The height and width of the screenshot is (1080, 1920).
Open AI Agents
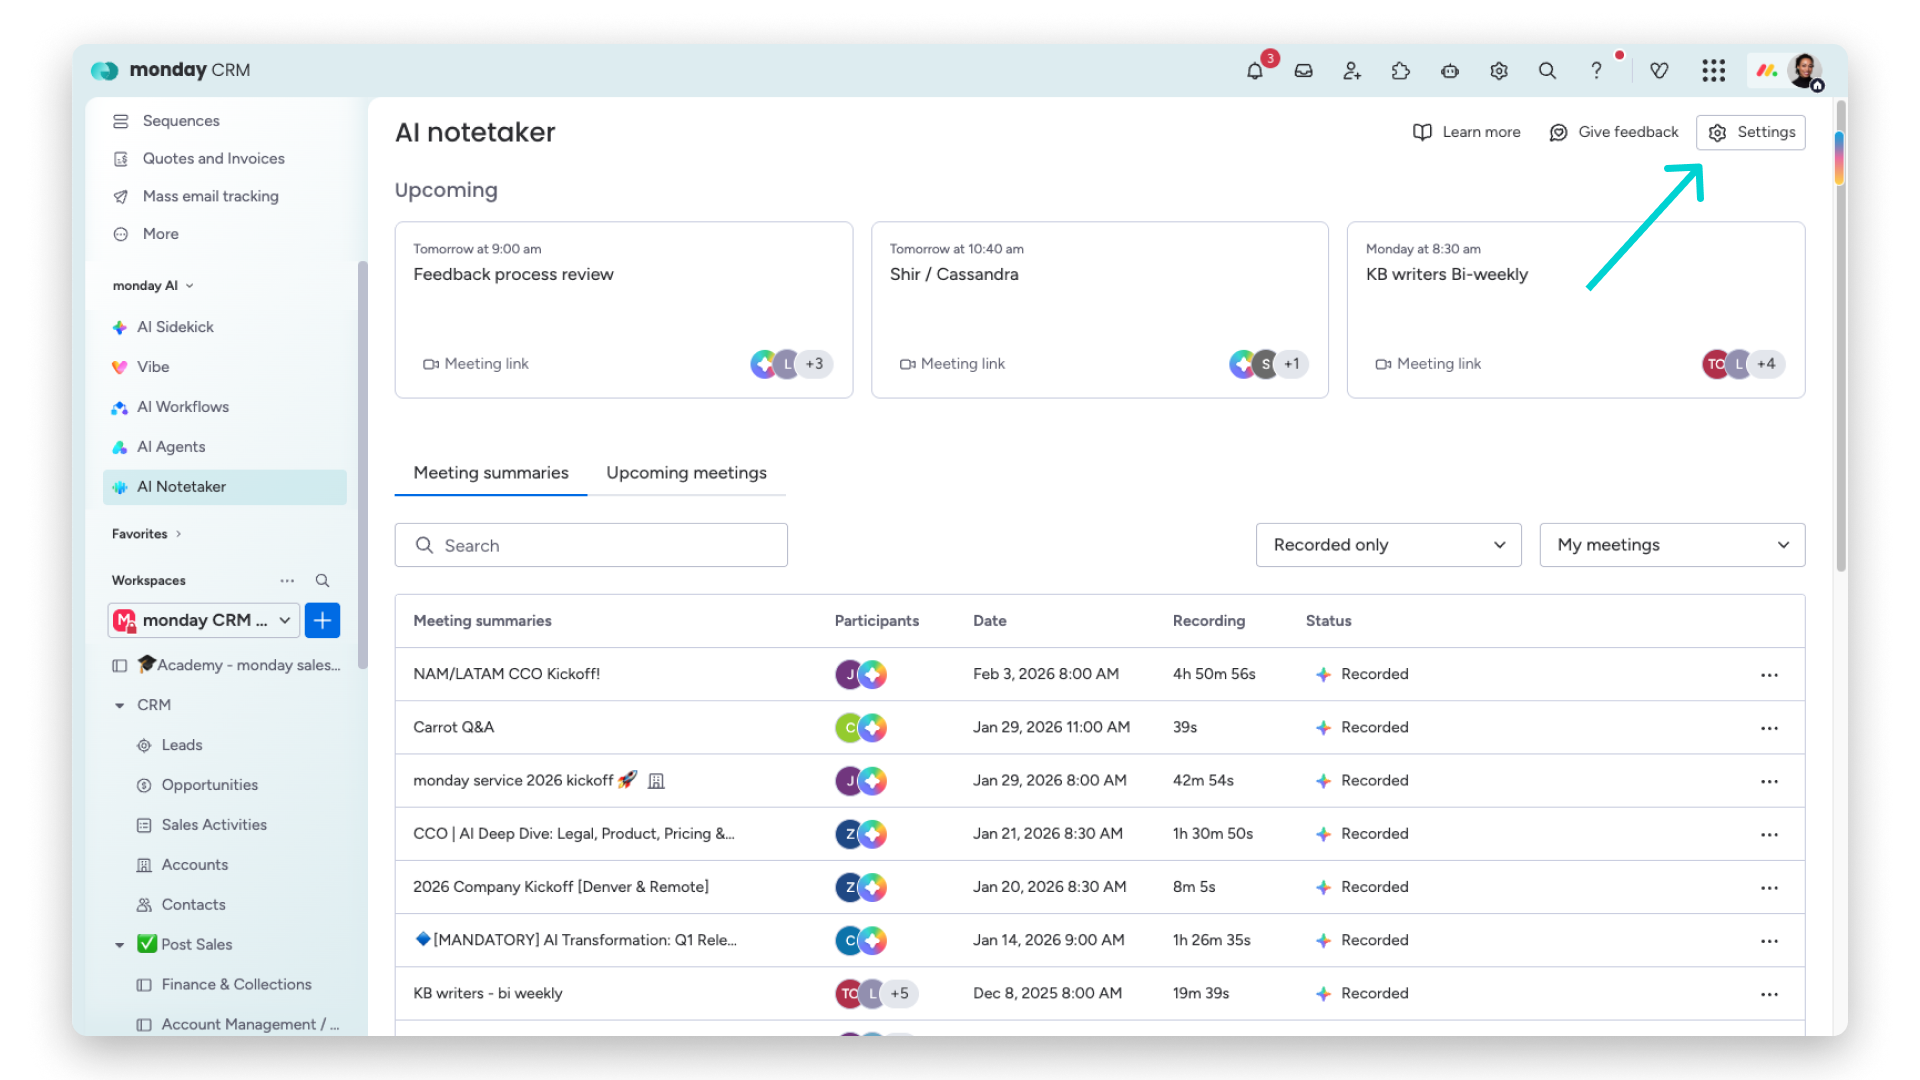(x=171, y=447)
